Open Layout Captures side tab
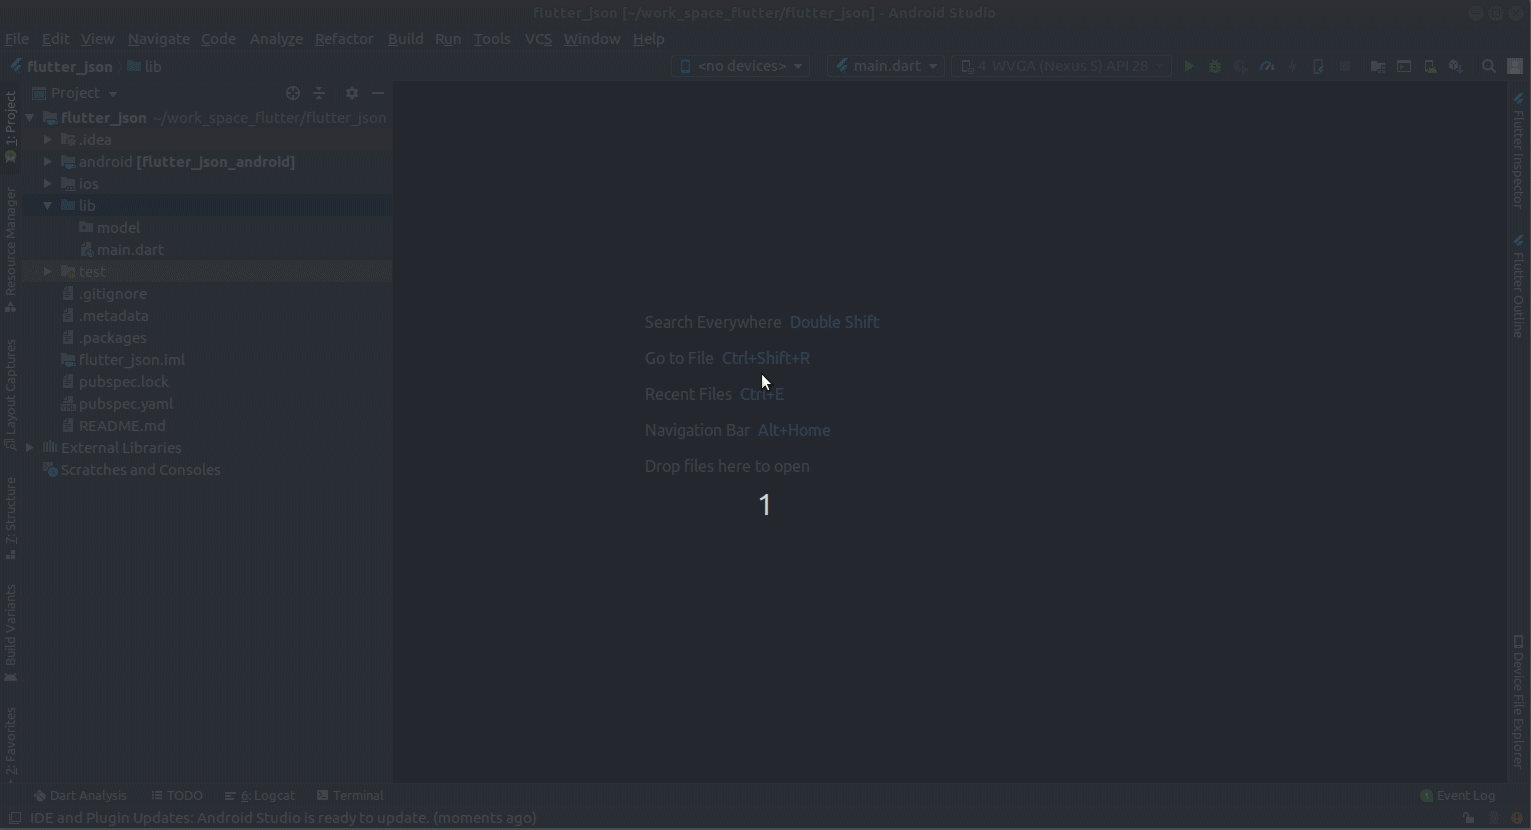Viewport: 1531px width, 830px height. click(x=11, y=395)
